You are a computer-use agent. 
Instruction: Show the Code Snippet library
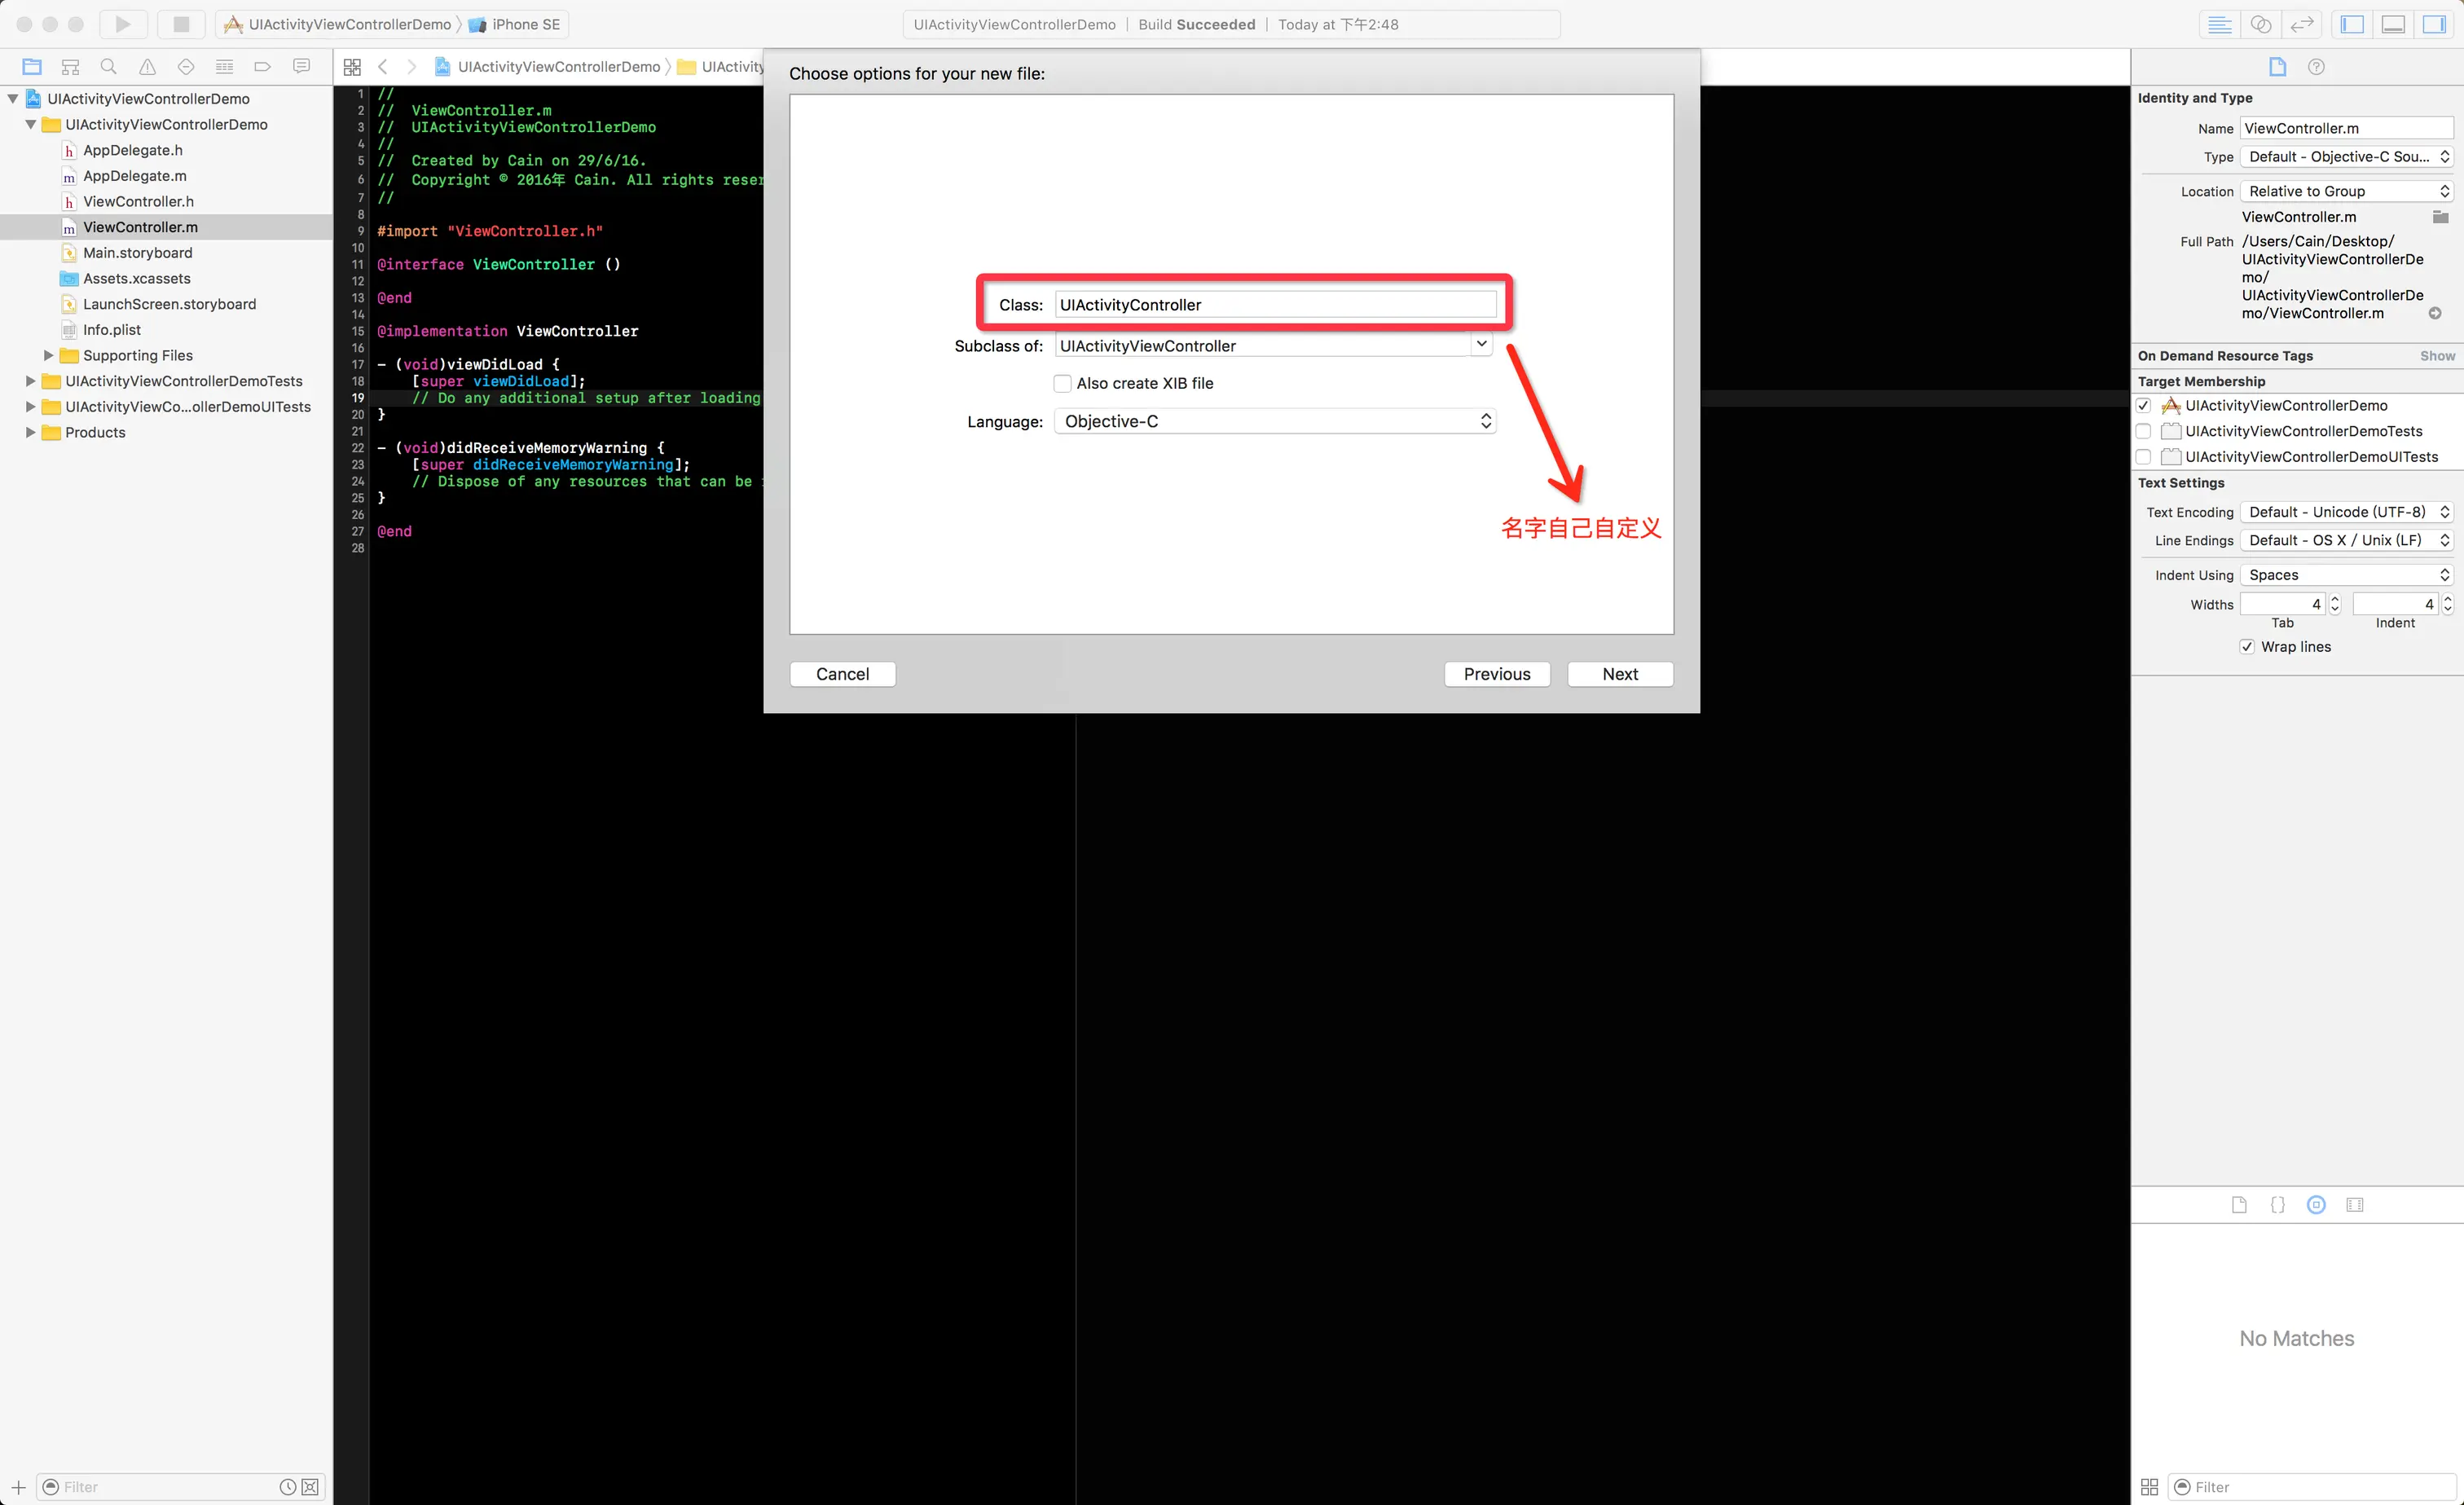click(x=2277, y=1205)
